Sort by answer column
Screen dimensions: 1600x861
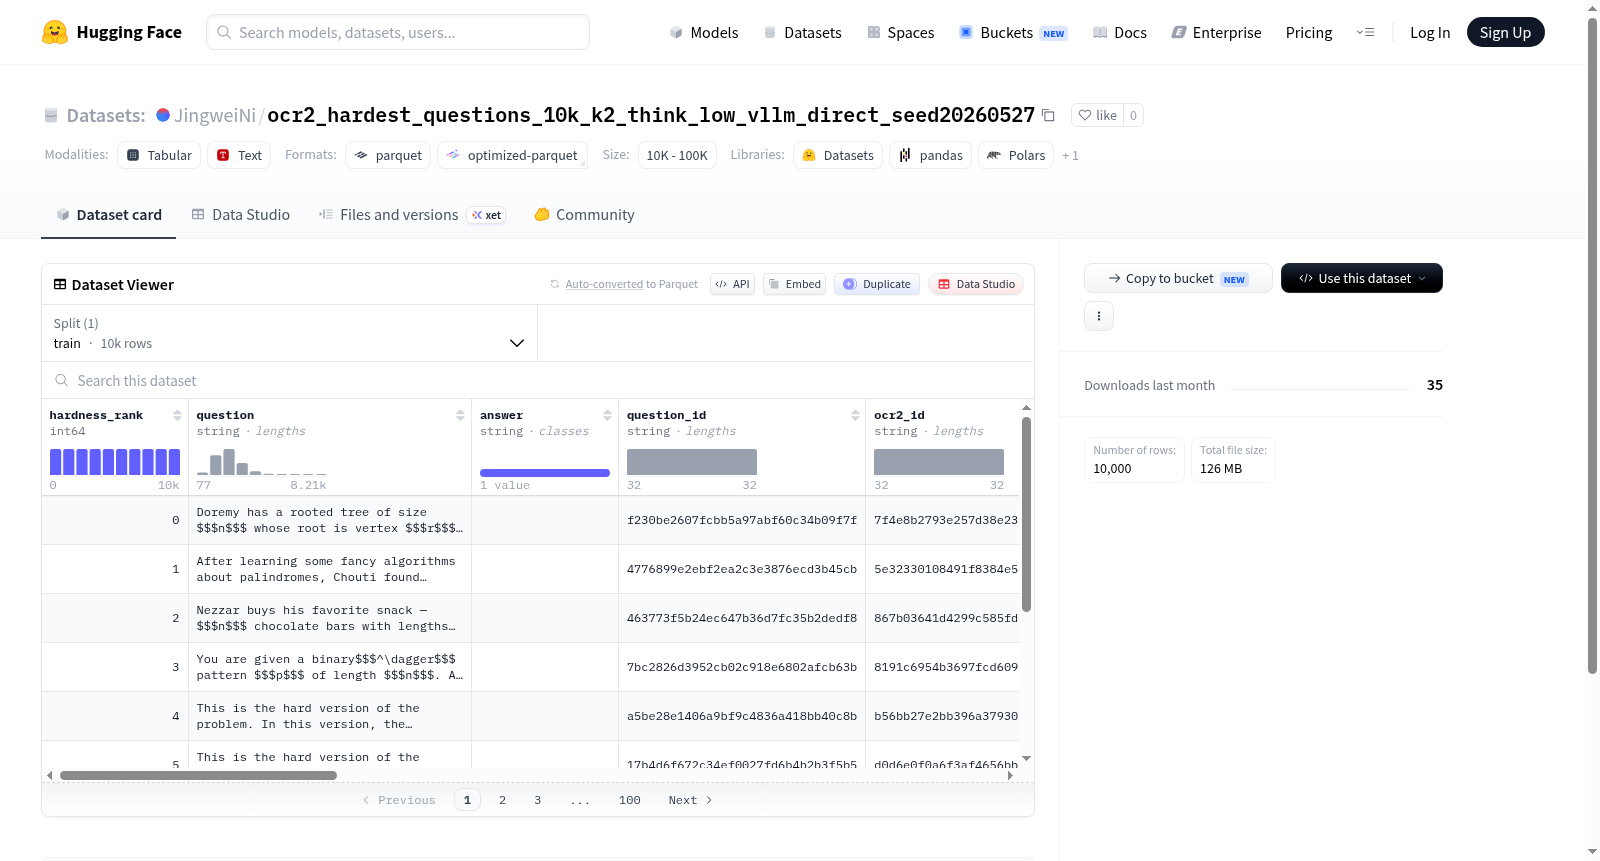(x=607, y=415)
